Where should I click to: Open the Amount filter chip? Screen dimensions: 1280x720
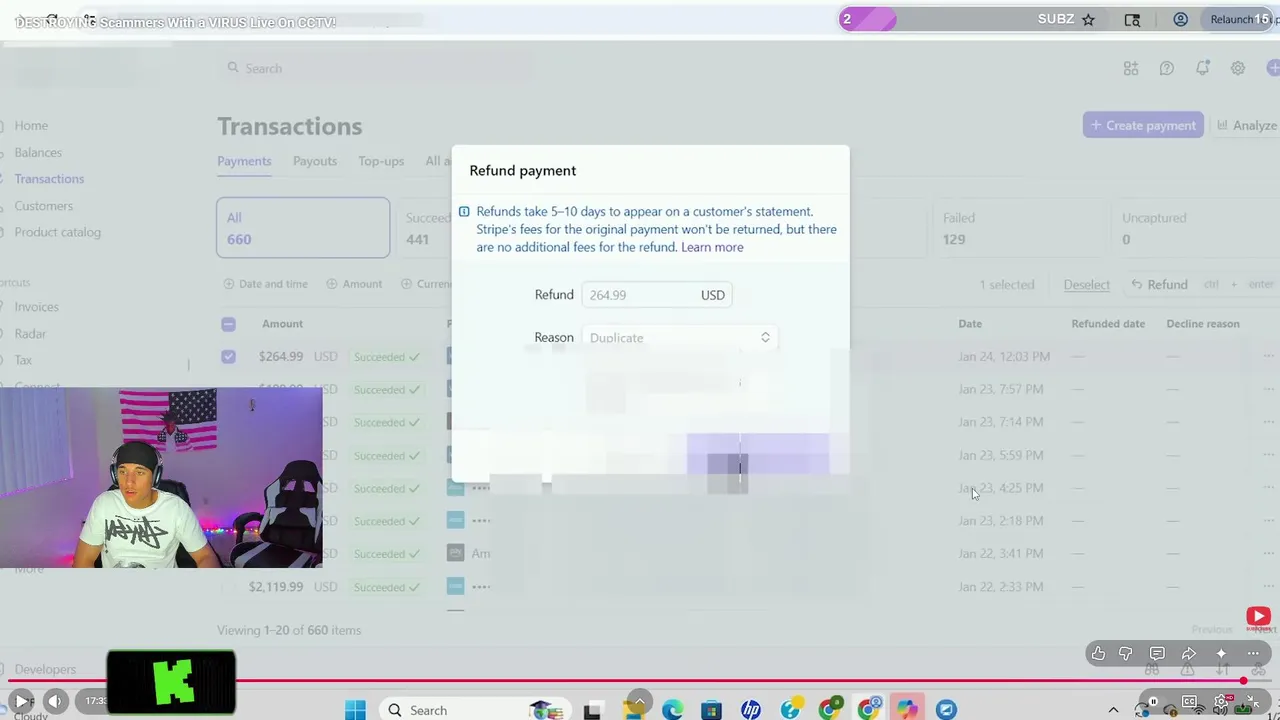coord(354,284)
